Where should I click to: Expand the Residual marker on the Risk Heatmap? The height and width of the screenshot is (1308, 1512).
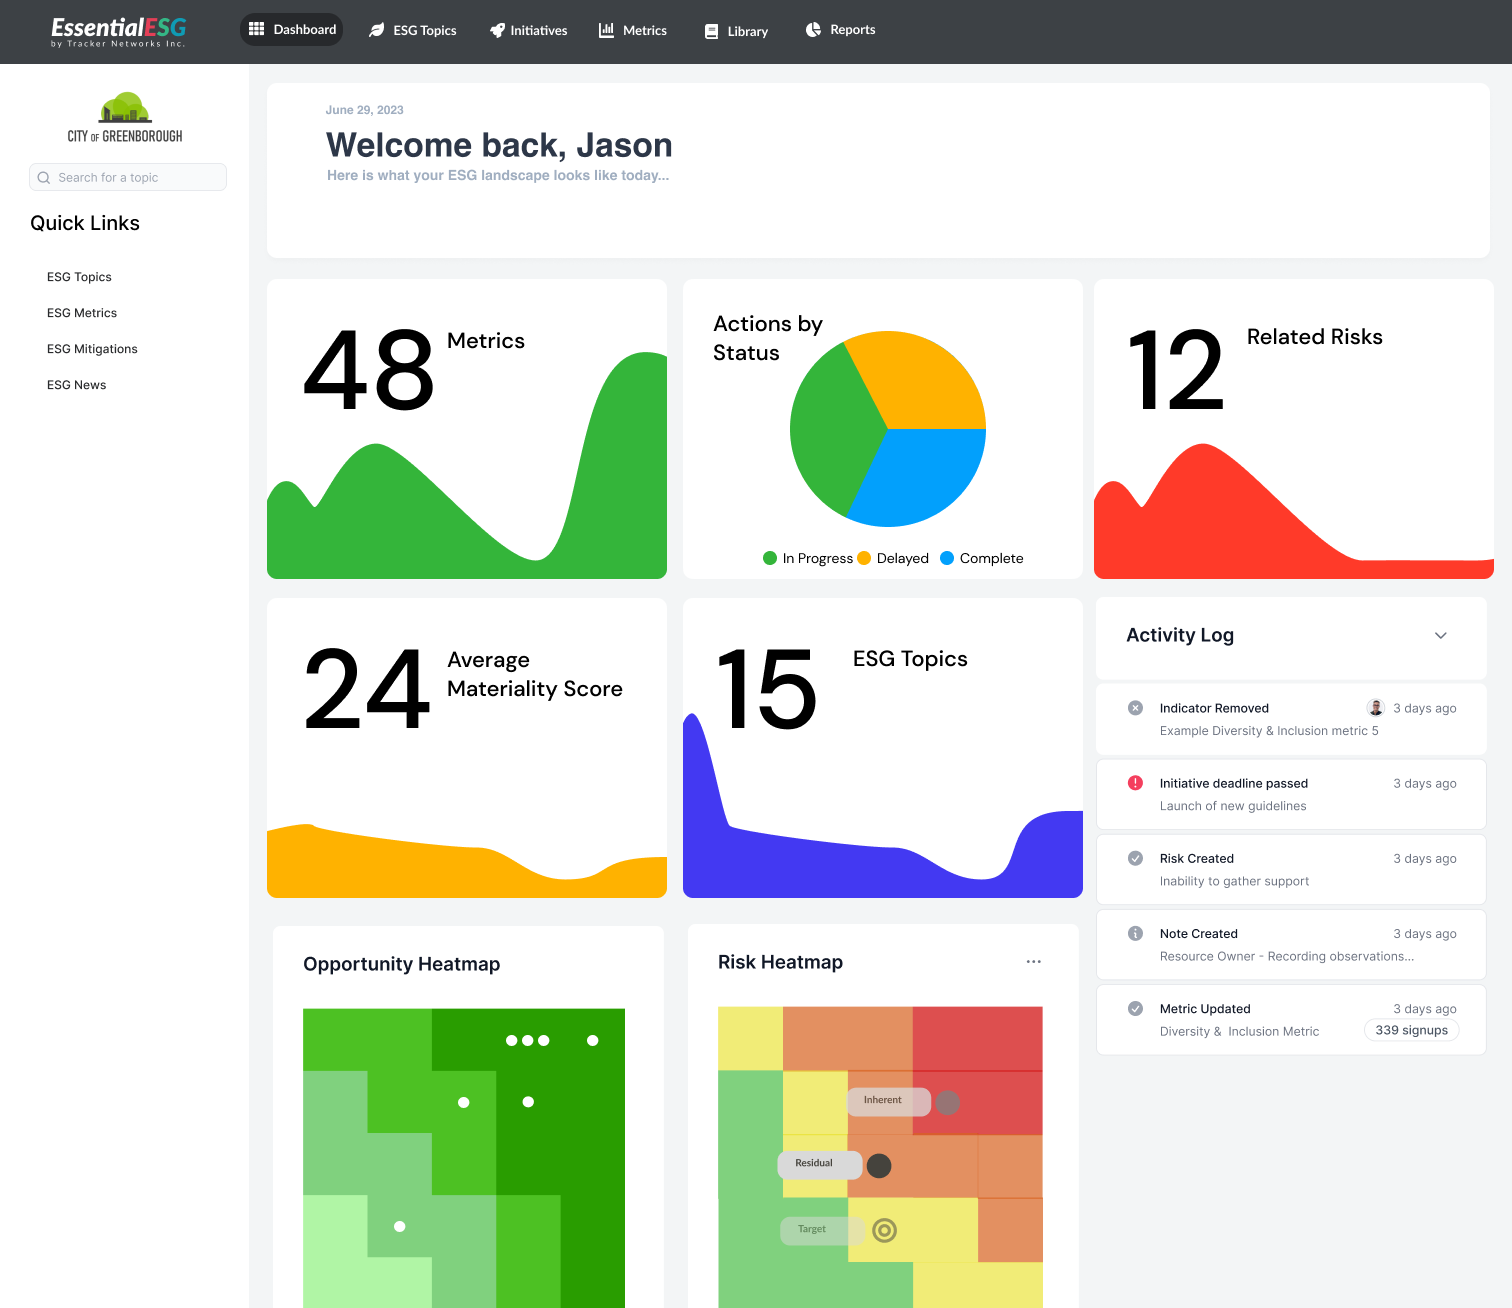(879, 1165)
